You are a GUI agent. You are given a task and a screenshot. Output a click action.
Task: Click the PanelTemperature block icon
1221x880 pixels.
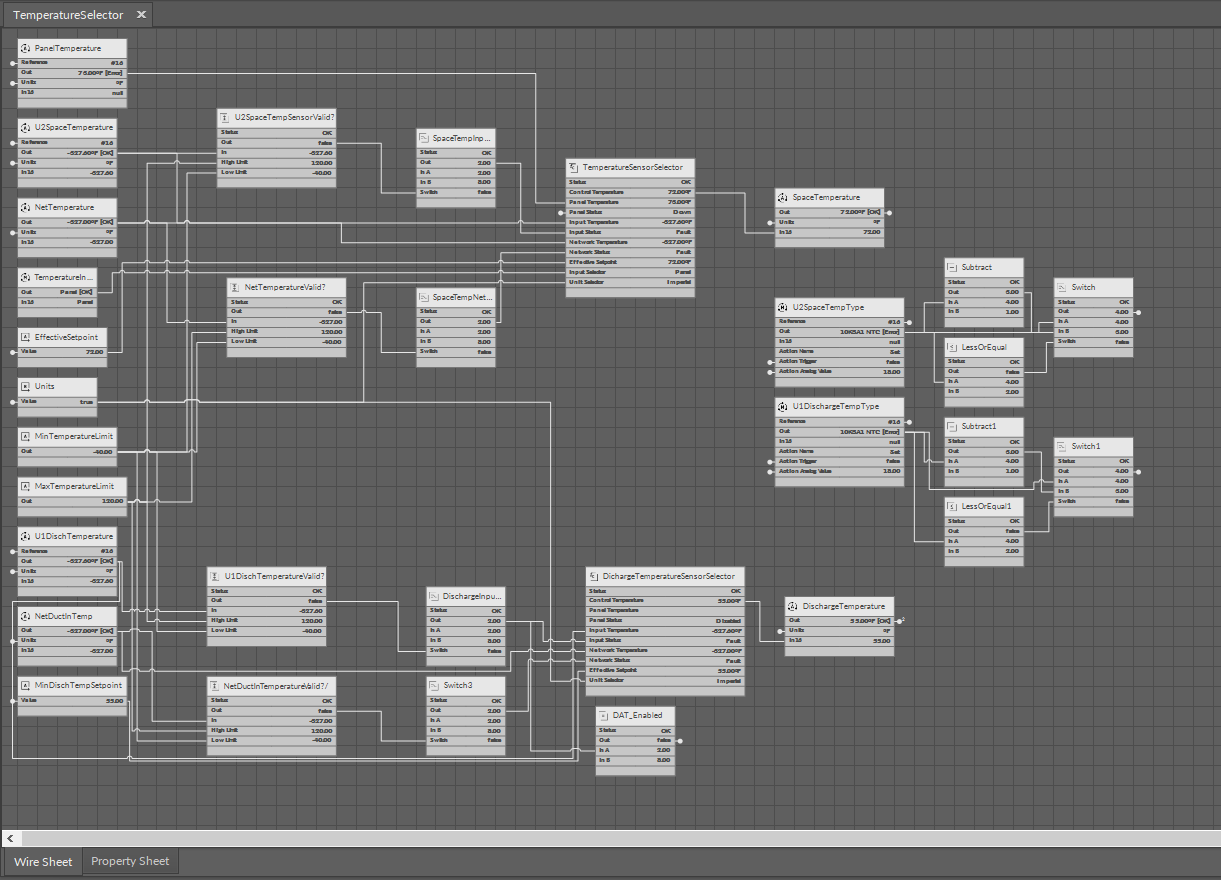(x=23, y=47)
